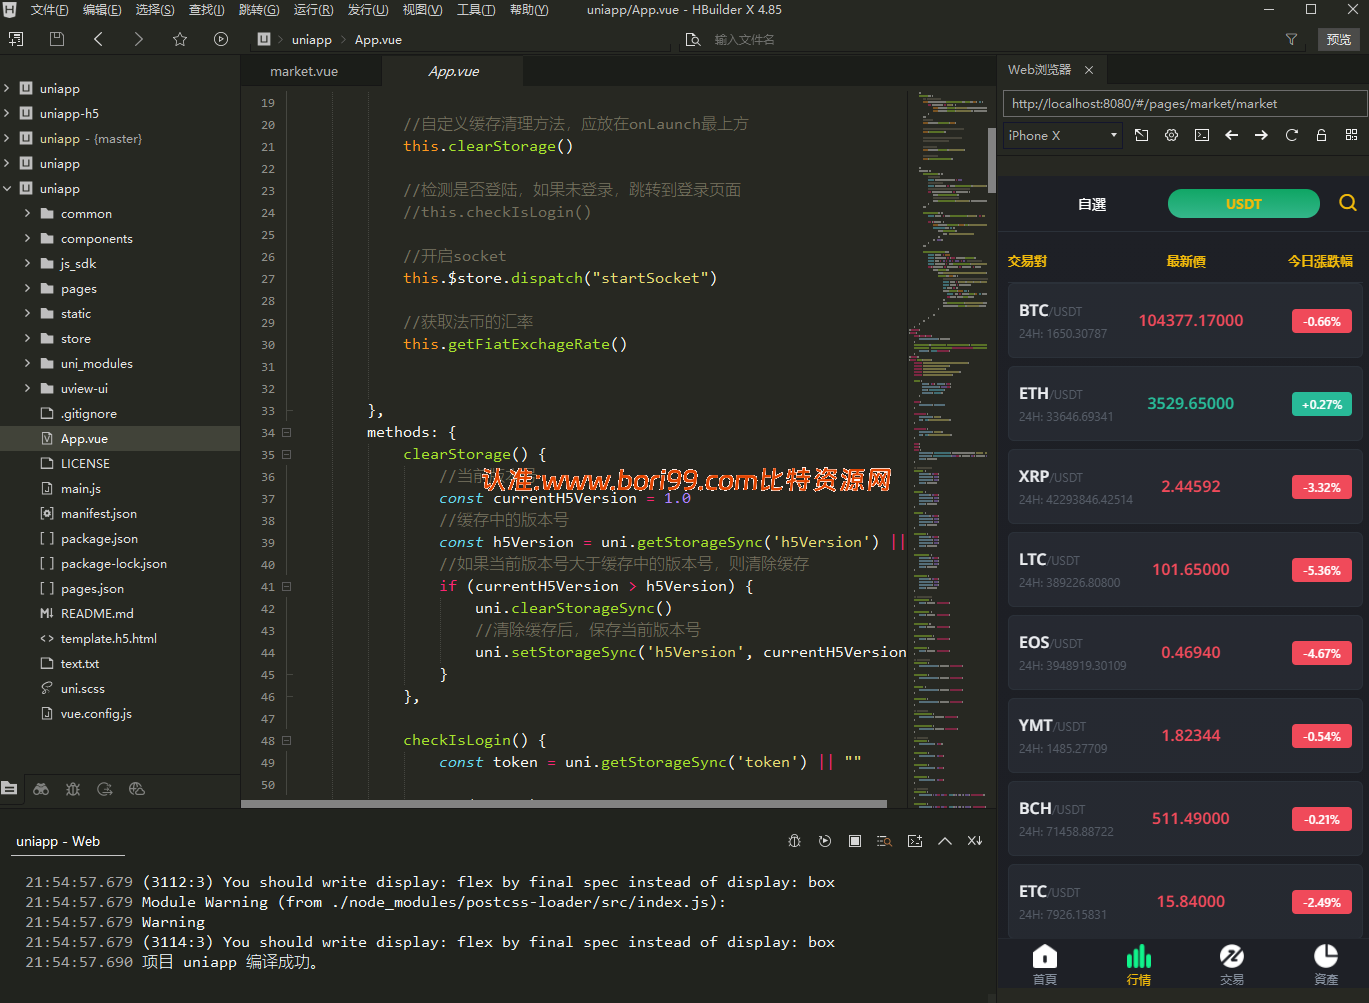
Task: Open the 工具(T) menu
Action: point(476,10)
